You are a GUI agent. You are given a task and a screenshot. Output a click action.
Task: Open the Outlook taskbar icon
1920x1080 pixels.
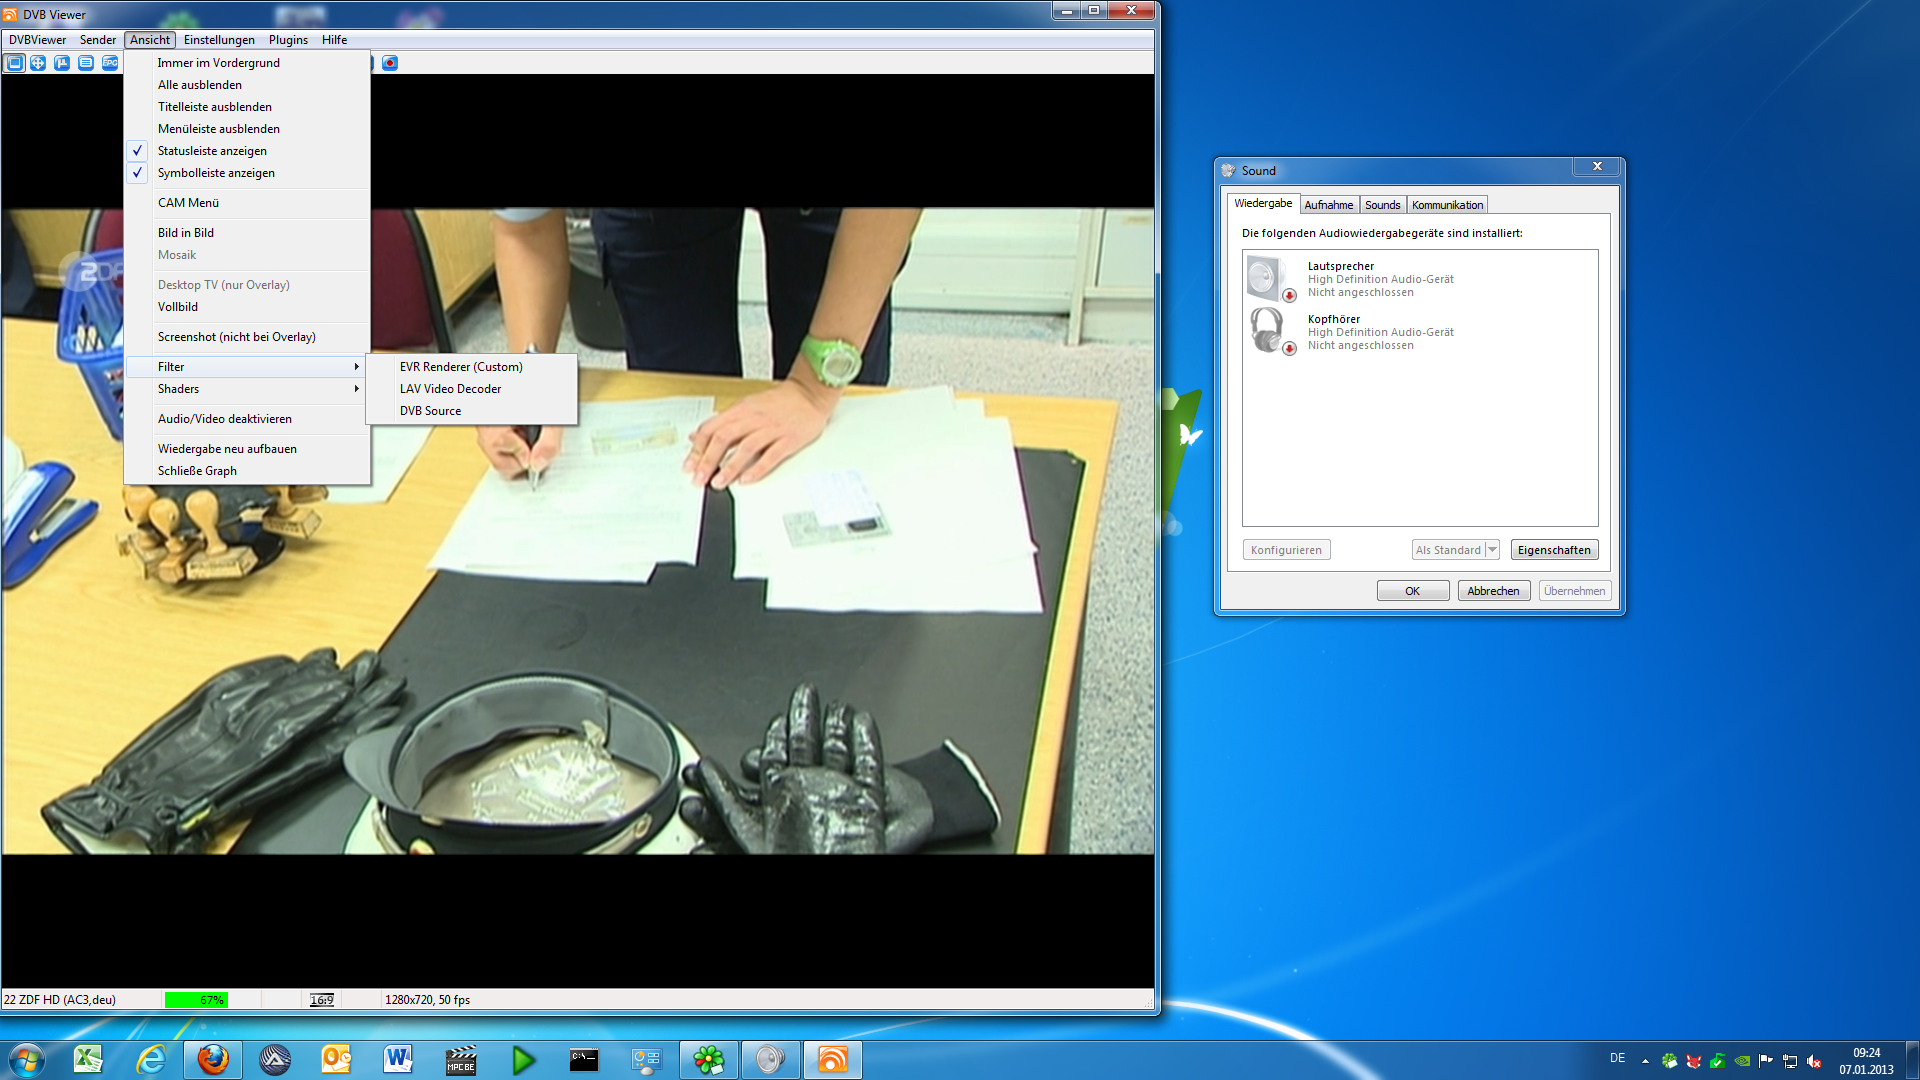click(336, 1059)
